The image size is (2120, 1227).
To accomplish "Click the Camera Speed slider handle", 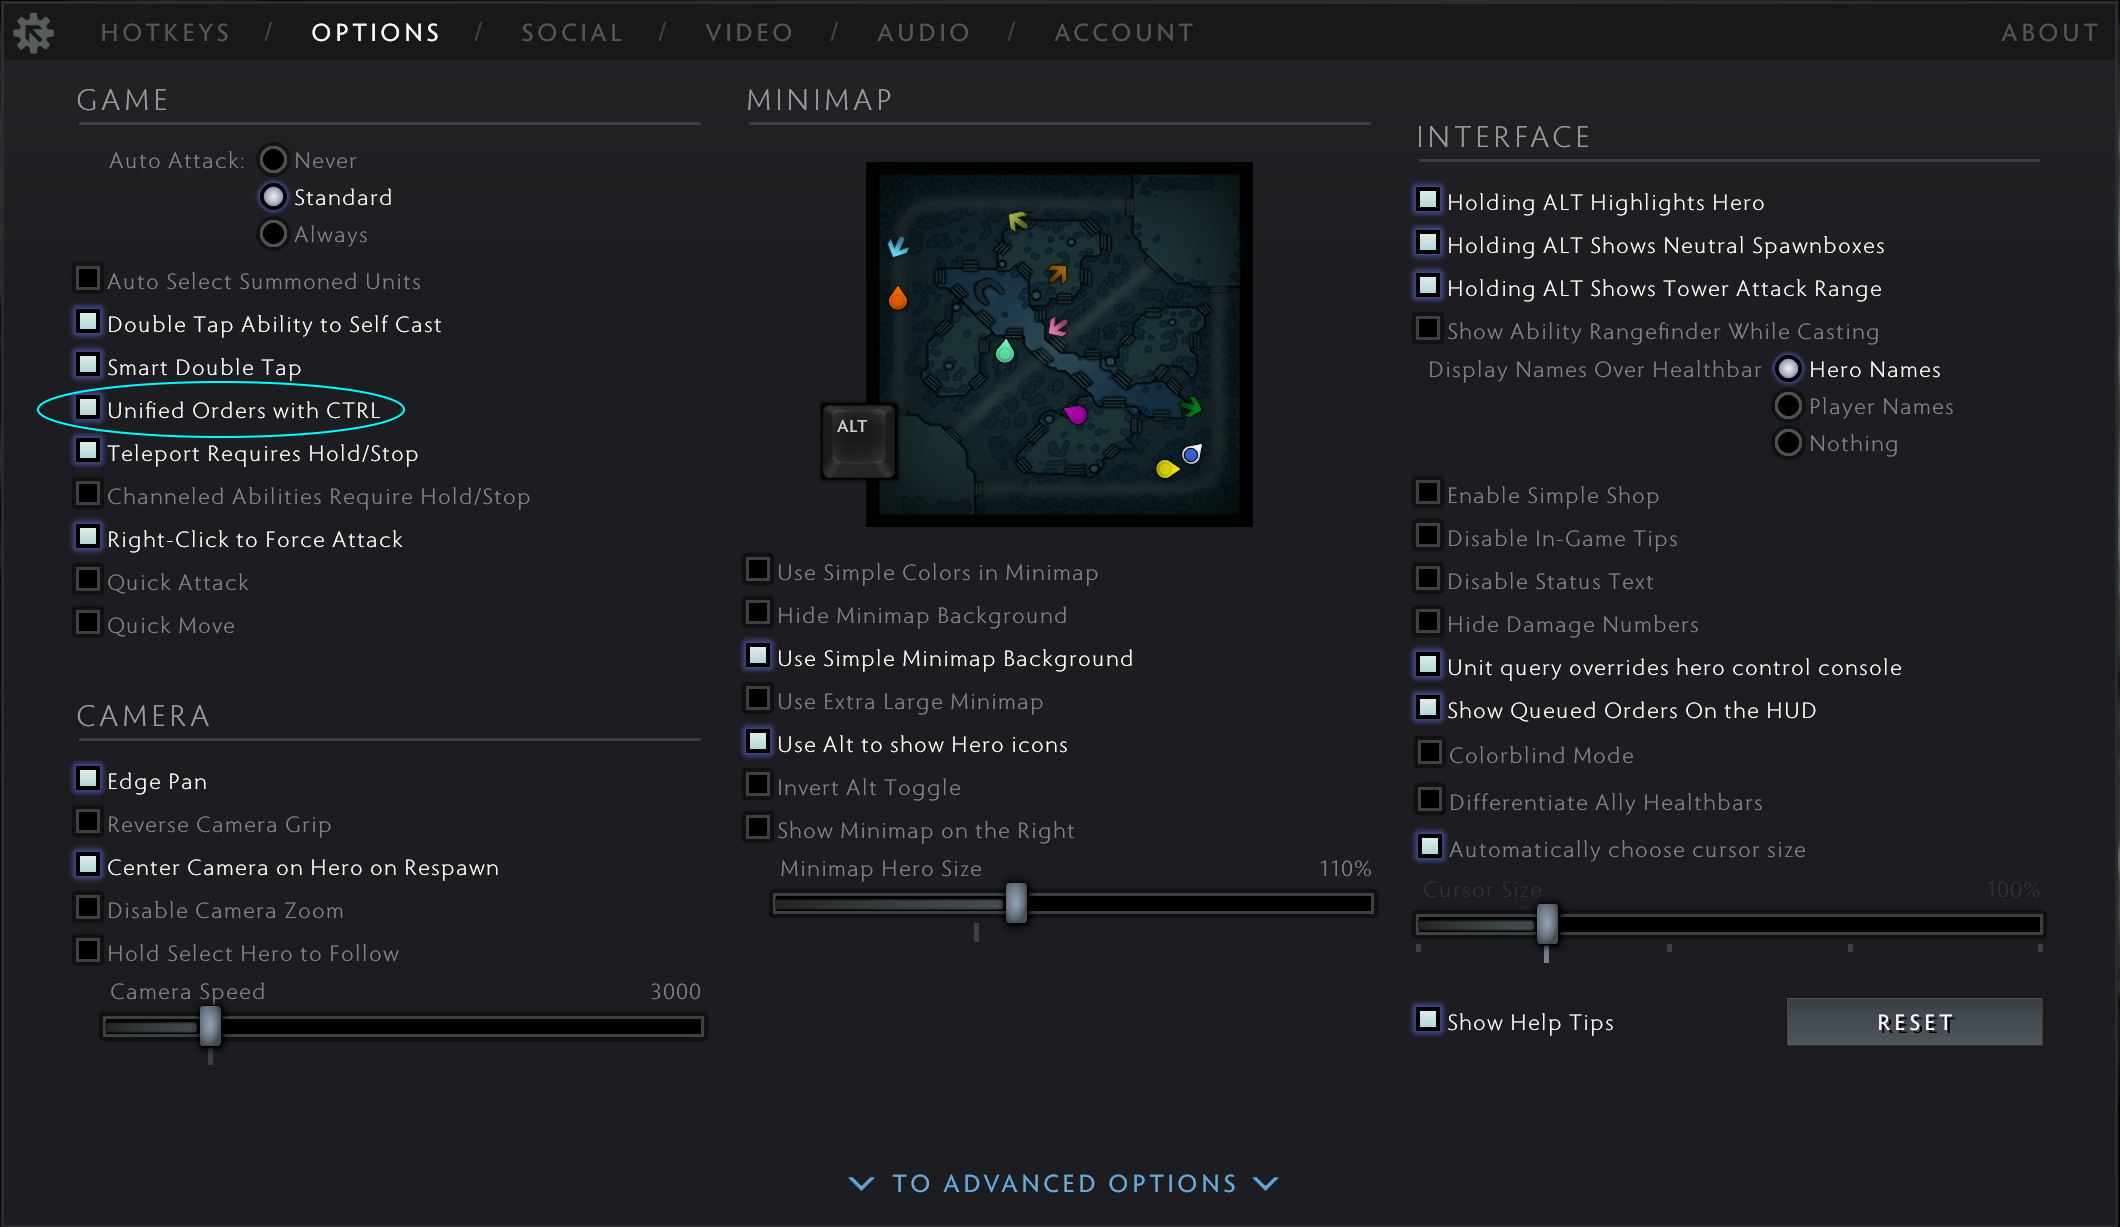I will (210, 1026).
